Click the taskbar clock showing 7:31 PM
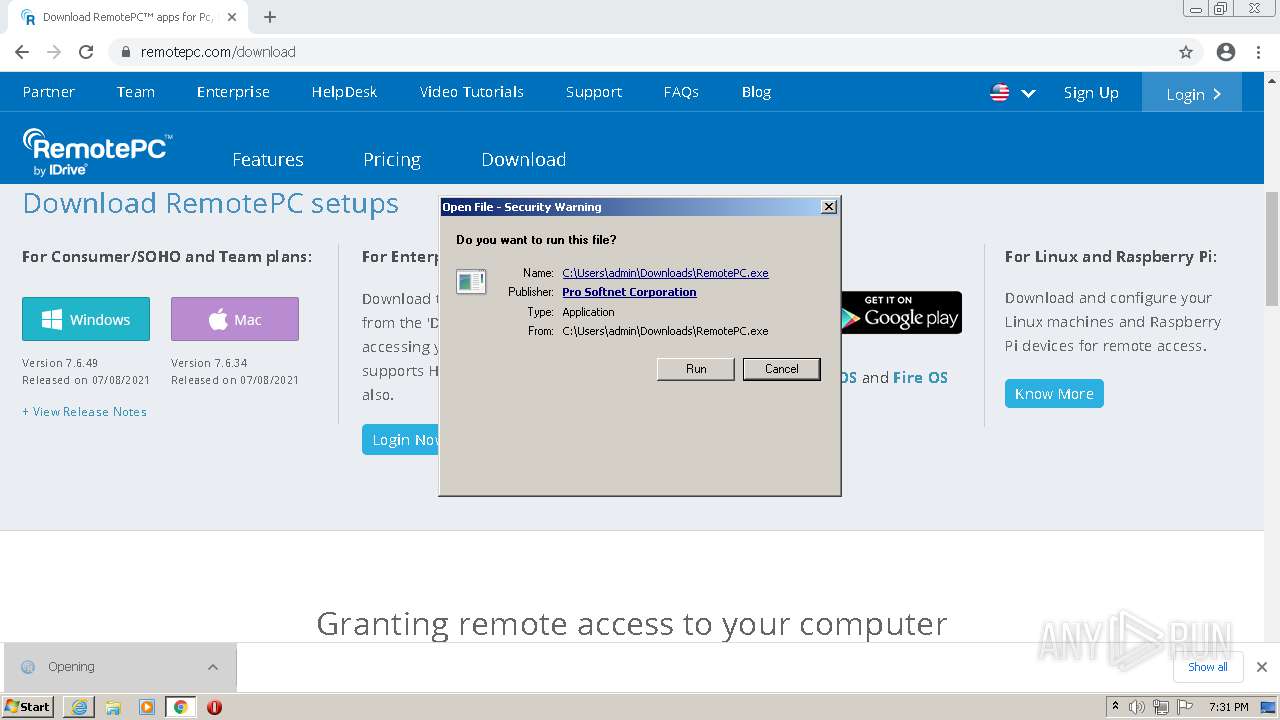The image size is (1280, 720). tap(1229, 707)
